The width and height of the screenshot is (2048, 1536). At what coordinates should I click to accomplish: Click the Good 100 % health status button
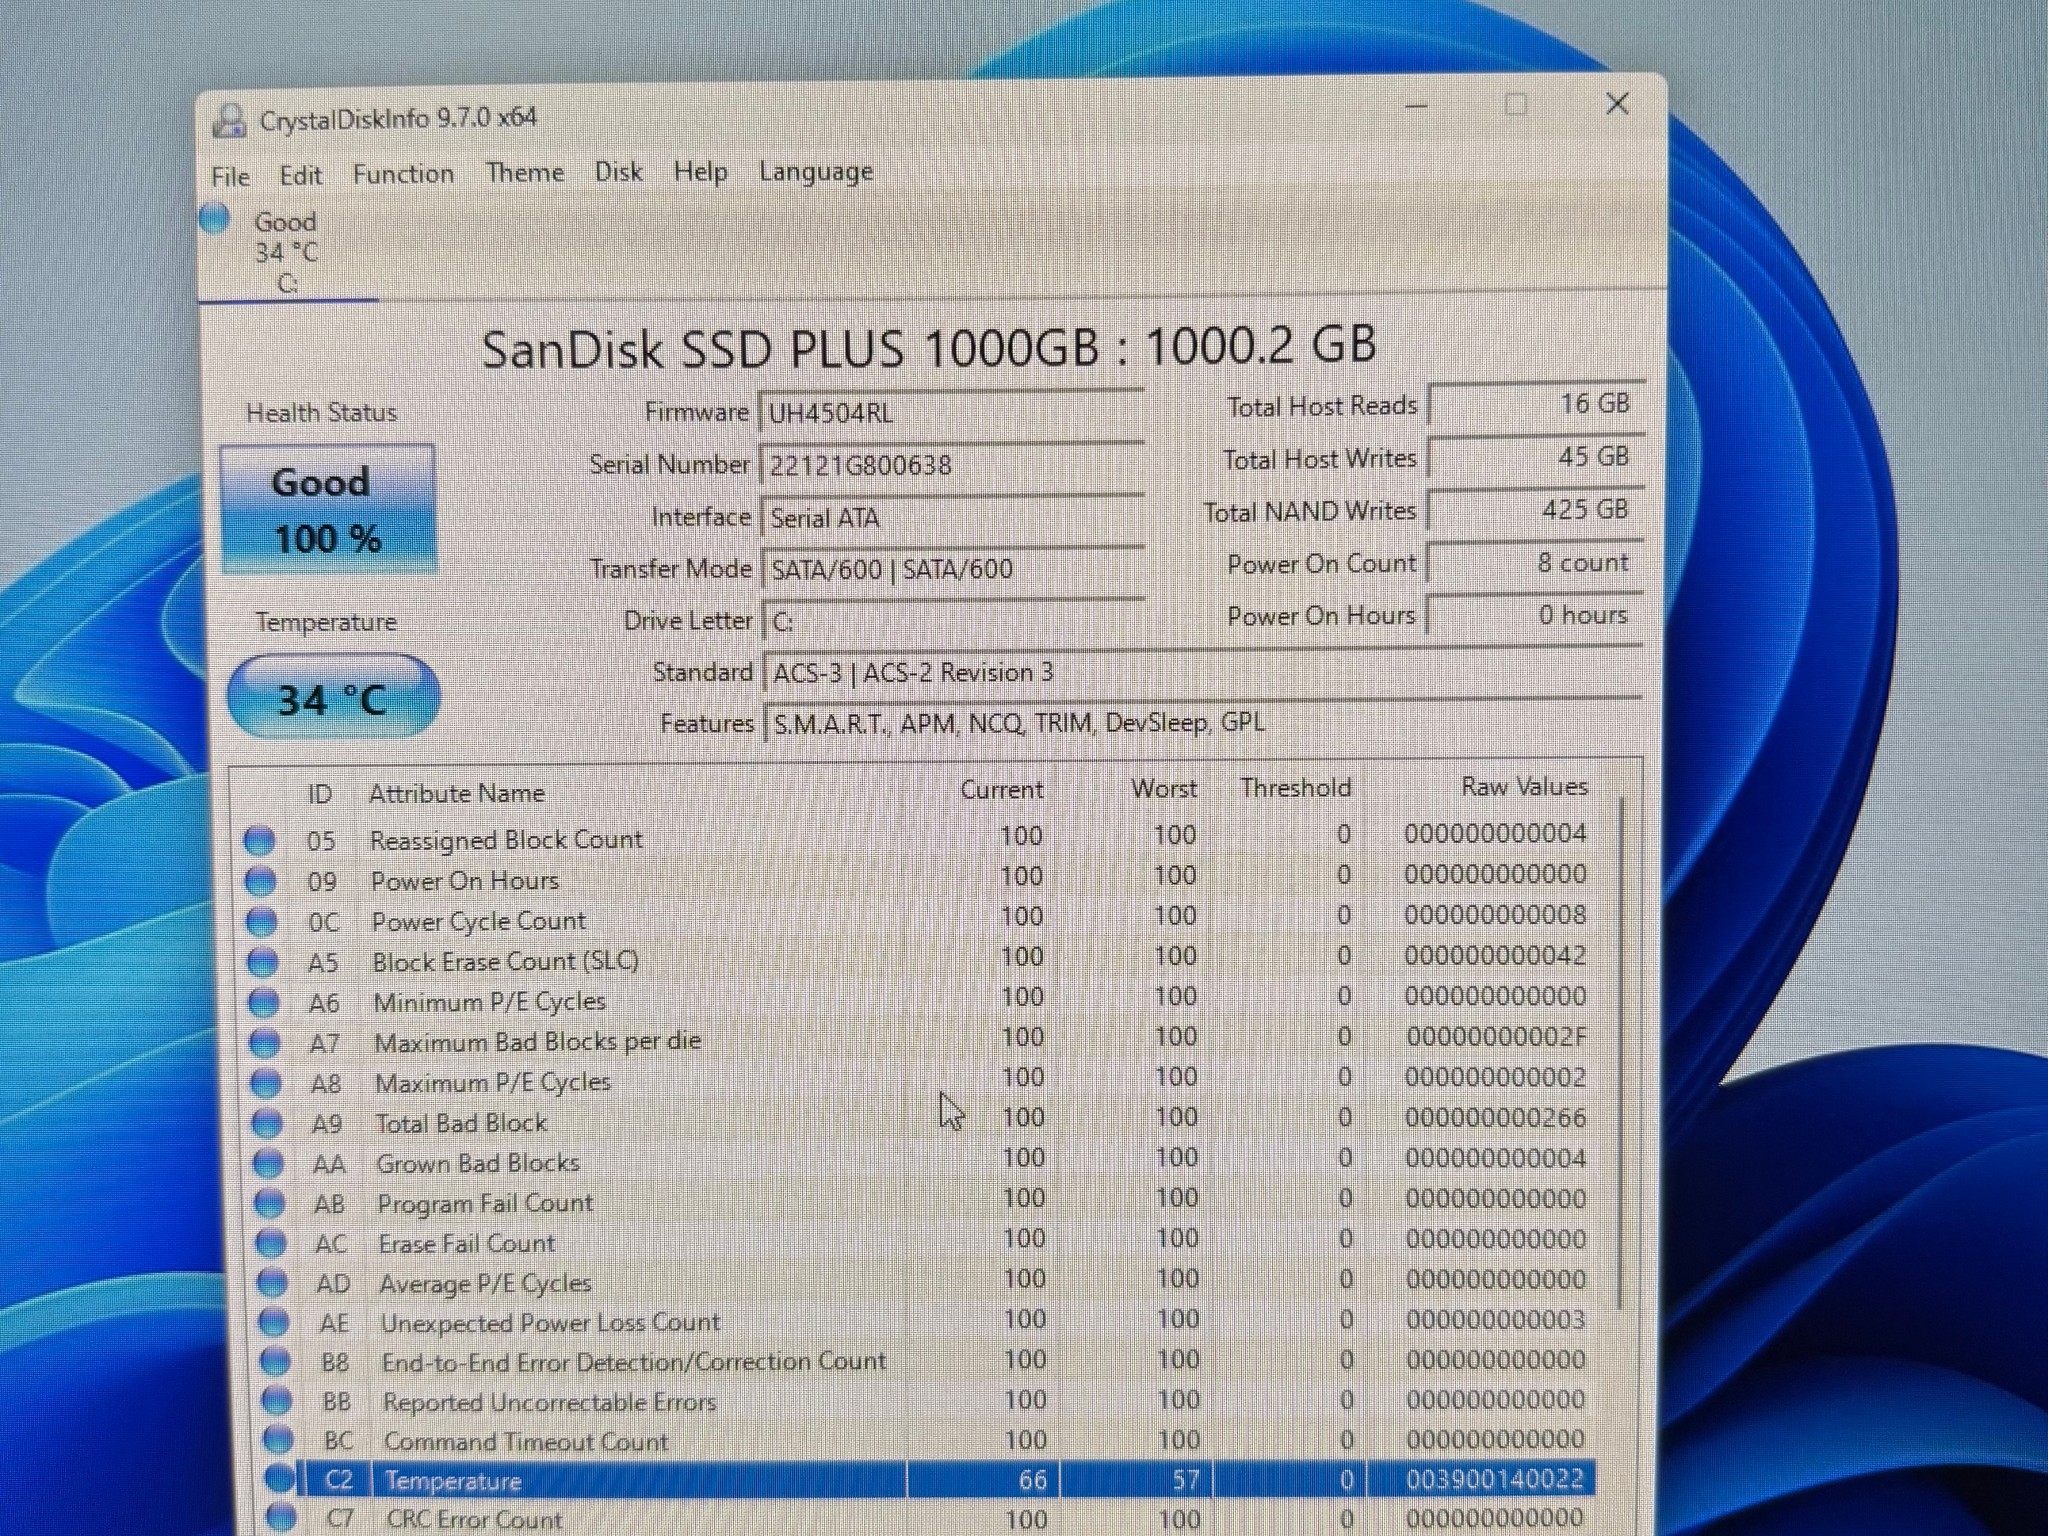(328, 510)
